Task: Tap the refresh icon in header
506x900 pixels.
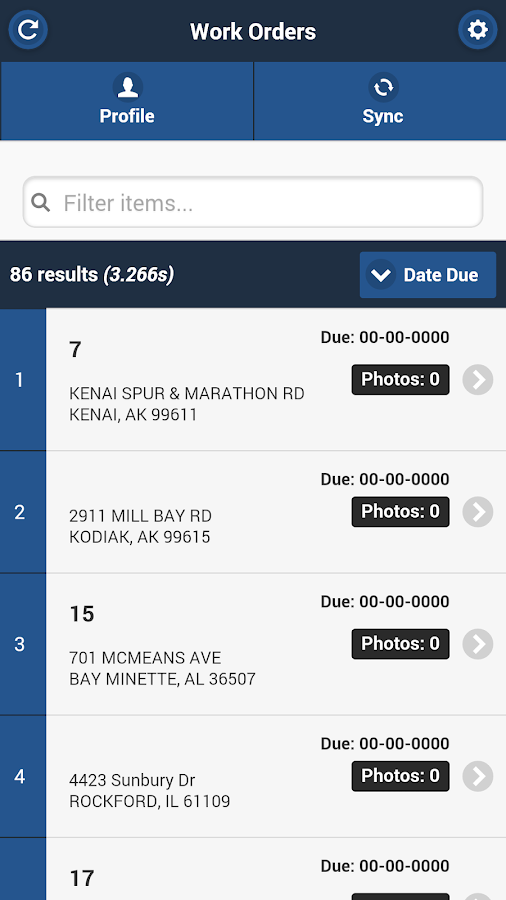Action: (28, 30)
